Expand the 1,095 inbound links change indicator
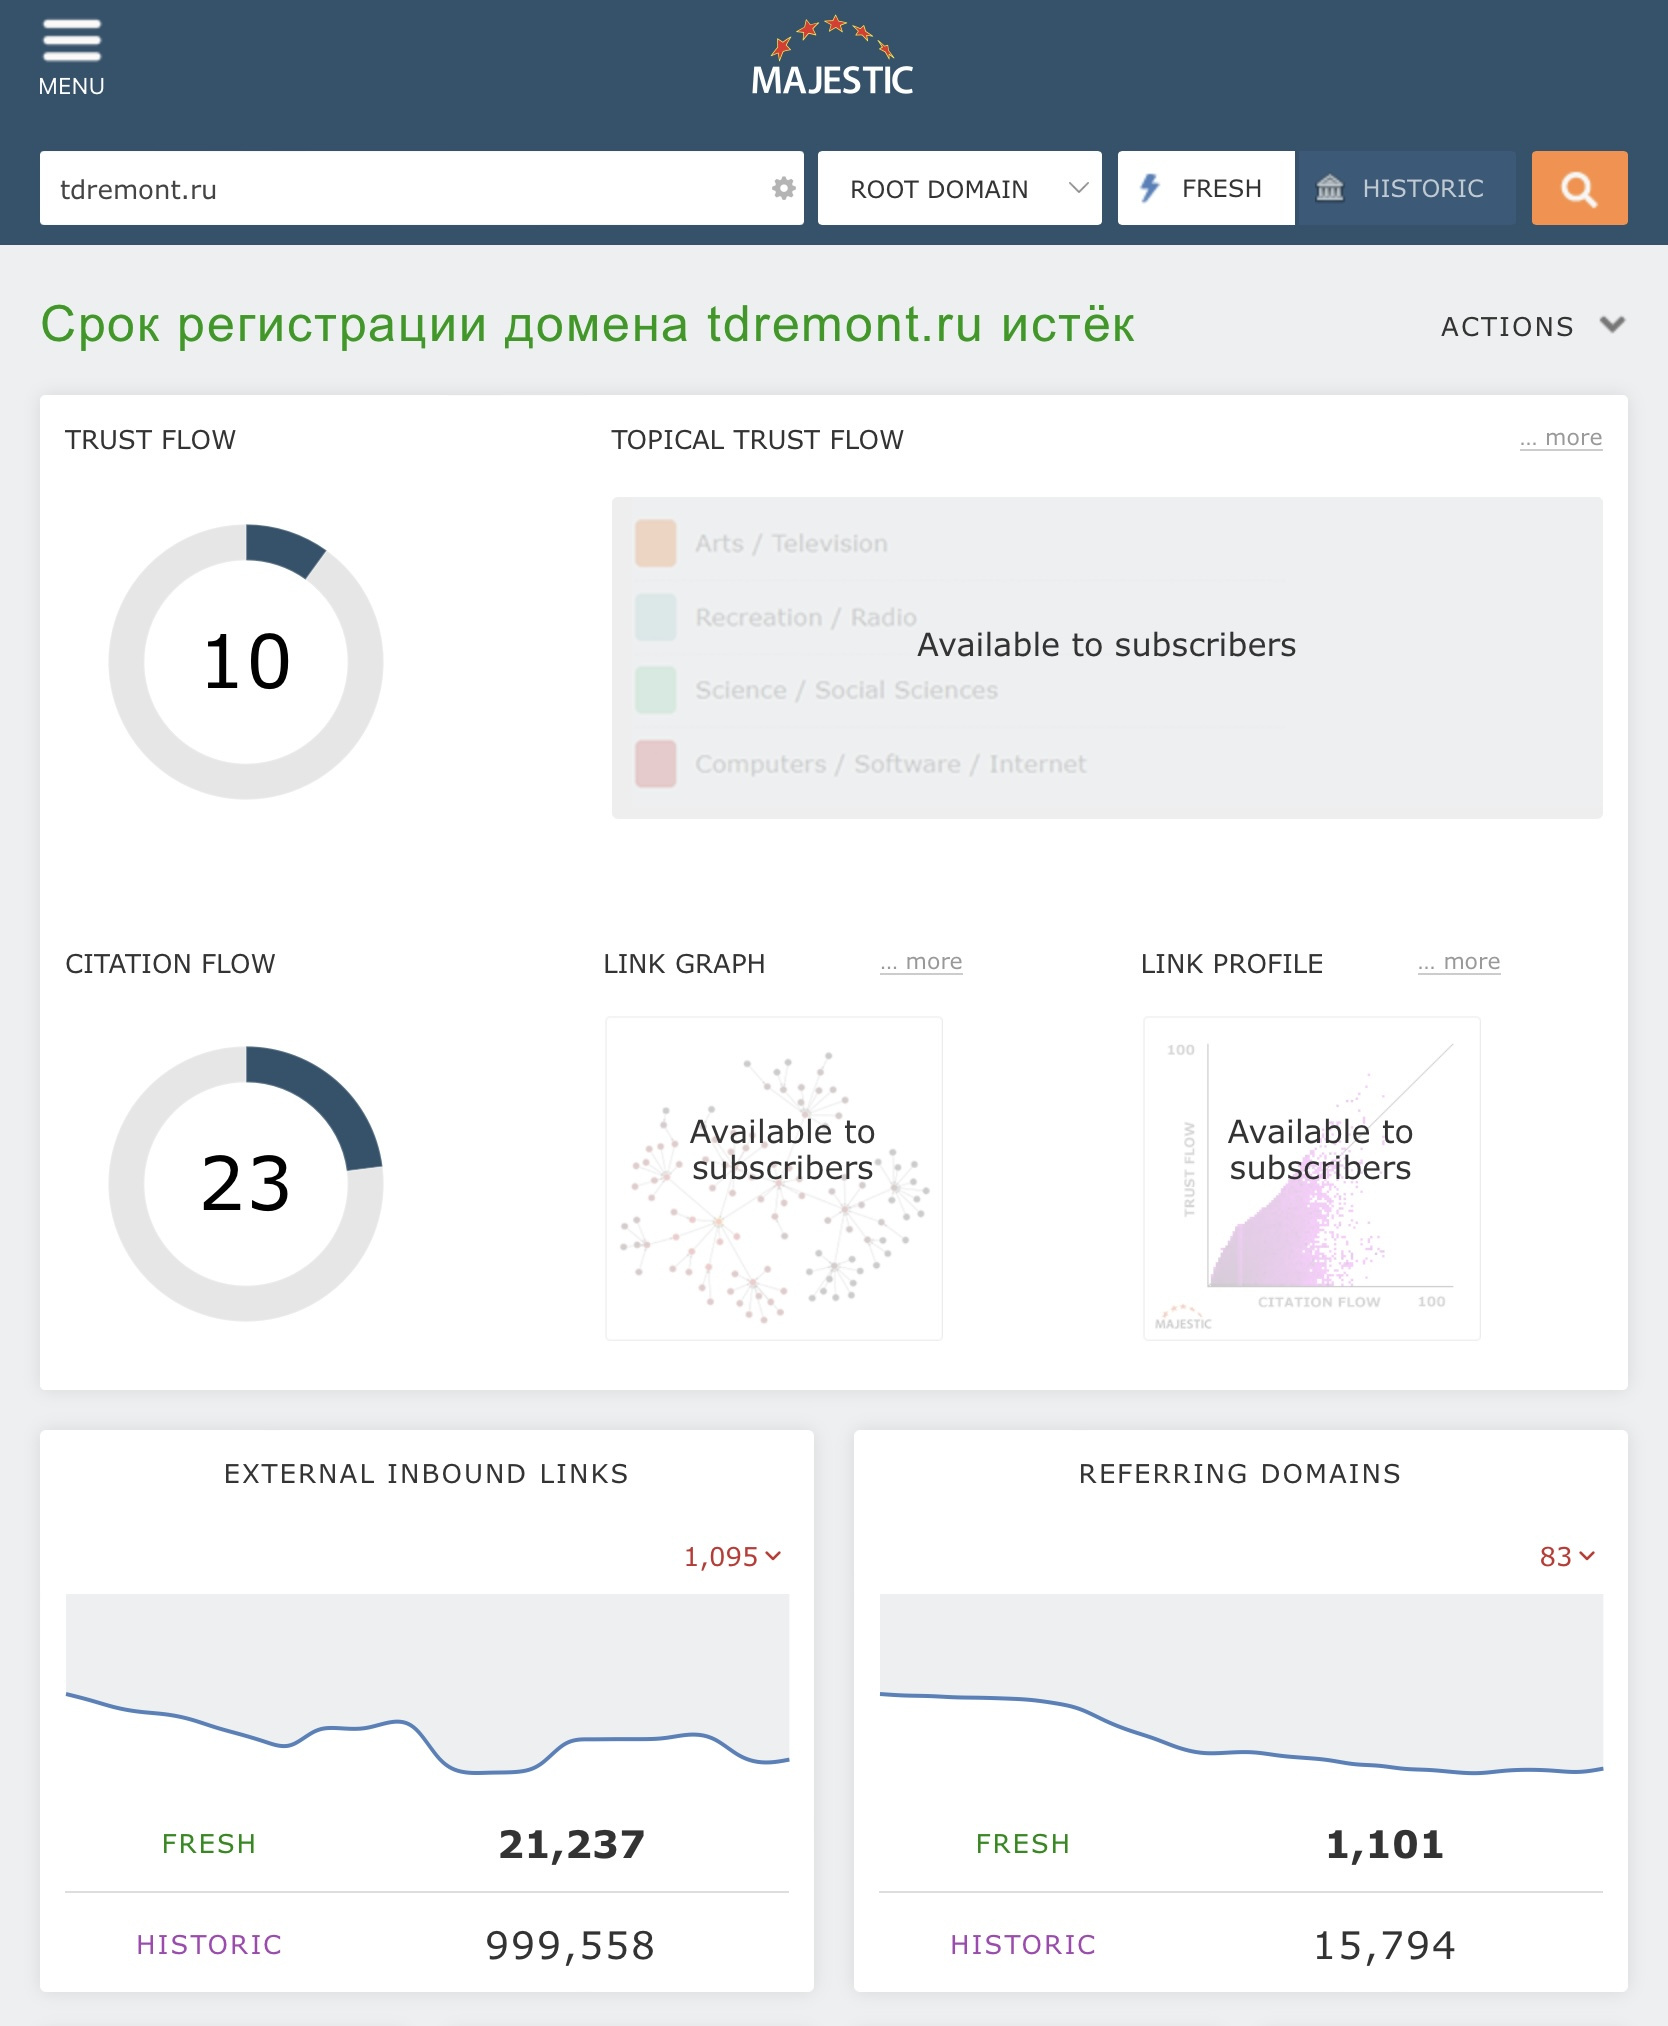Image resolution: width=1668 pixels, height=2026 pixels. (732, 1557)
